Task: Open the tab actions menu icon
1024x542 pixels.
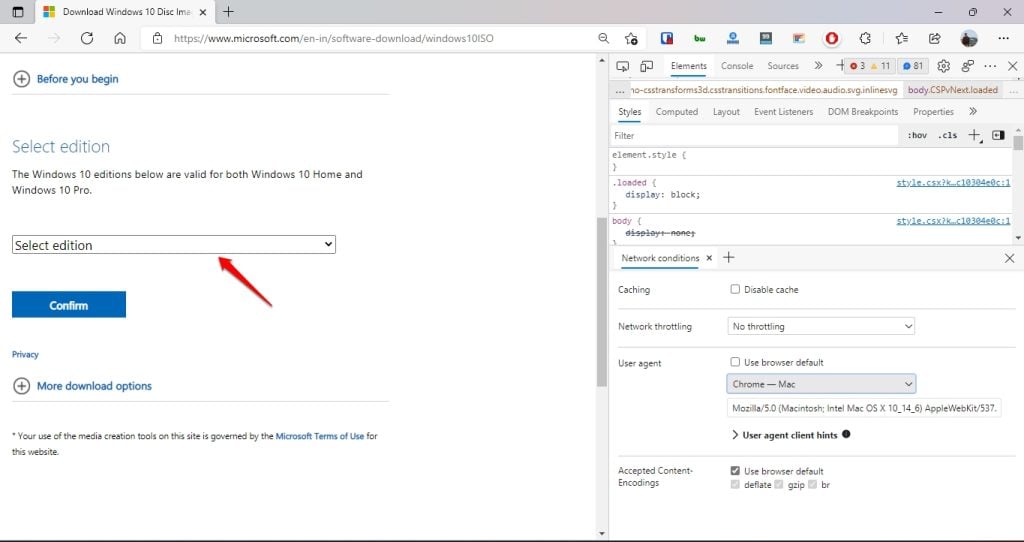Action: pyautogui.click(x=18, y=12)
